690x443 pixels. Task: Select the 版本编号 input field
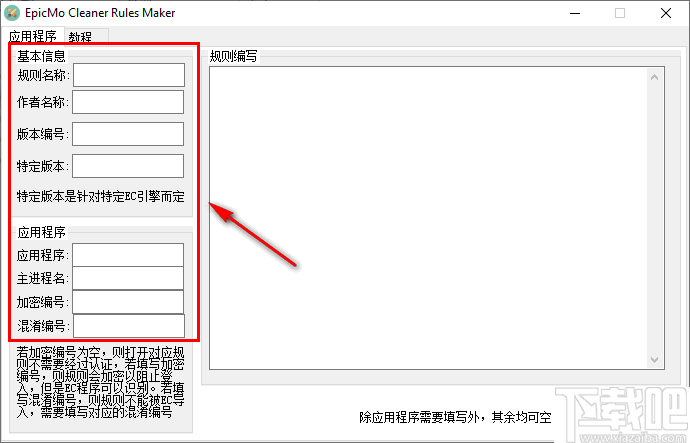pos(128,134)
